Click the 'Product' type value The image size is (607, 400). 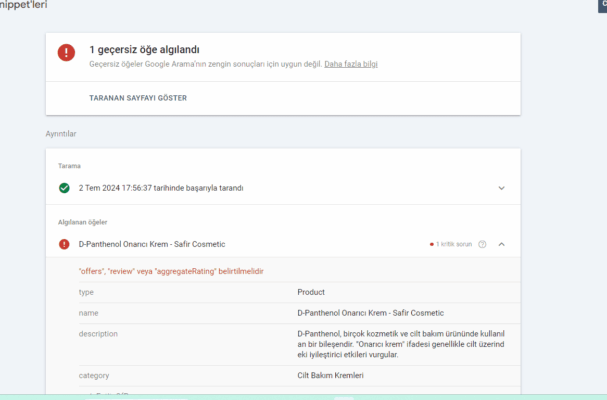311,292
